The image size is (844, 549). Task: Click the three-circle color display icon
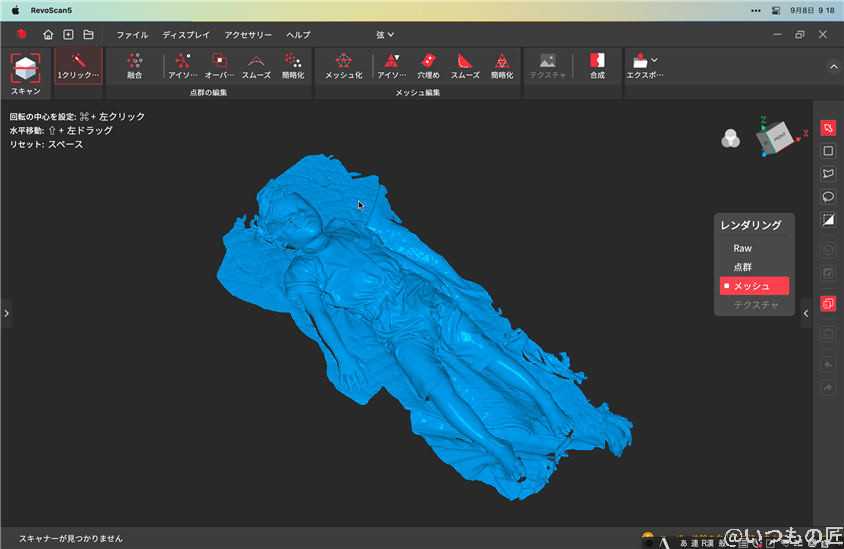click(x=731, y=140)
